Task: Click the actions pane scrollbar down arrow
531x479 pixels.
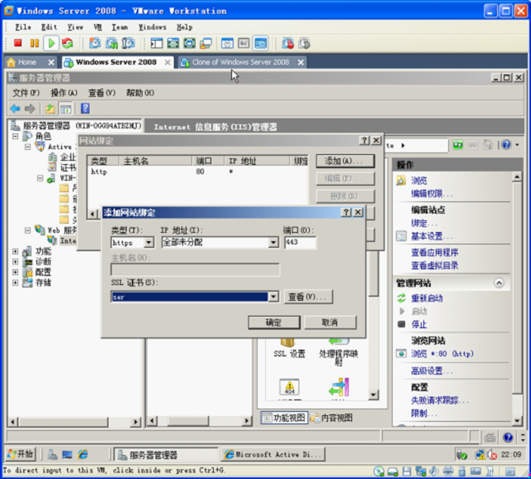Action: click(x=517, y=421)
